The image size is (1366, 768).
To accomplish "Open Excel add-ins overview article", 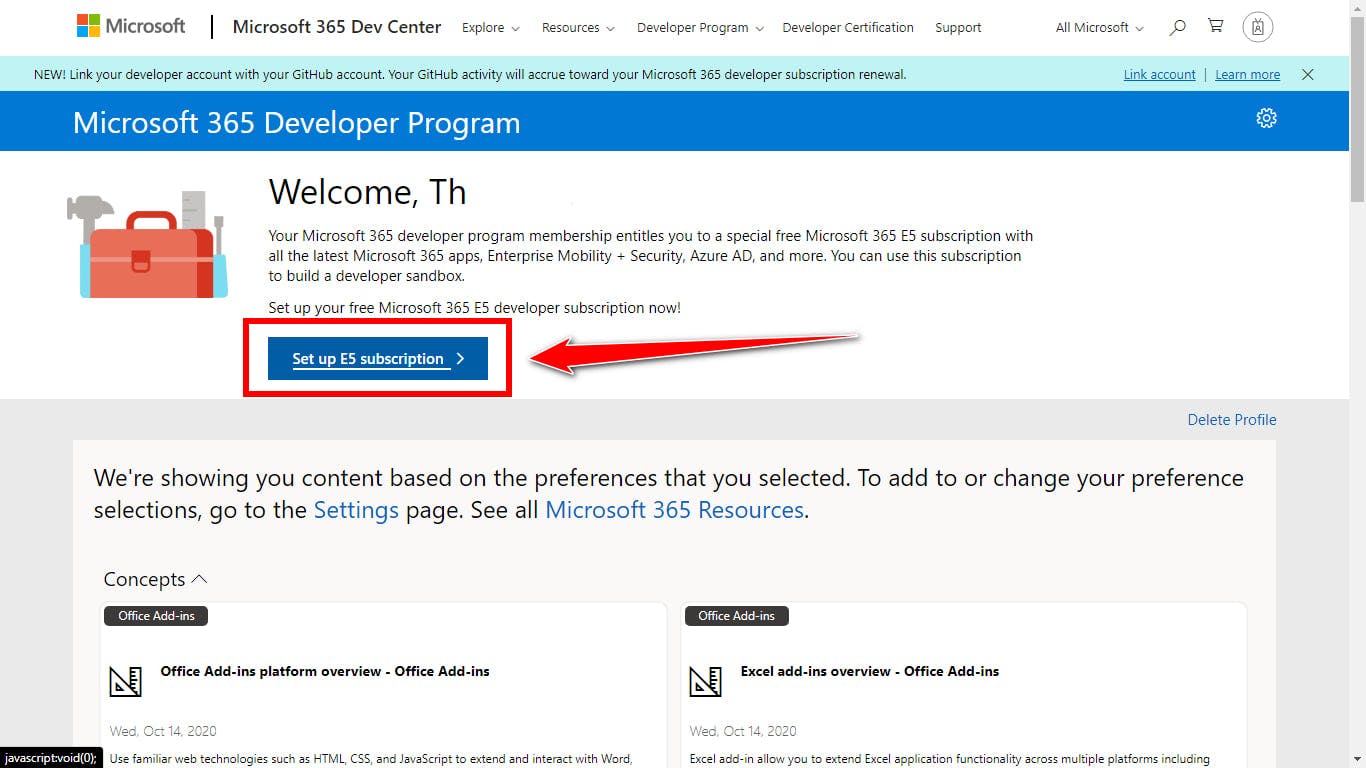I will pos(870,671).
